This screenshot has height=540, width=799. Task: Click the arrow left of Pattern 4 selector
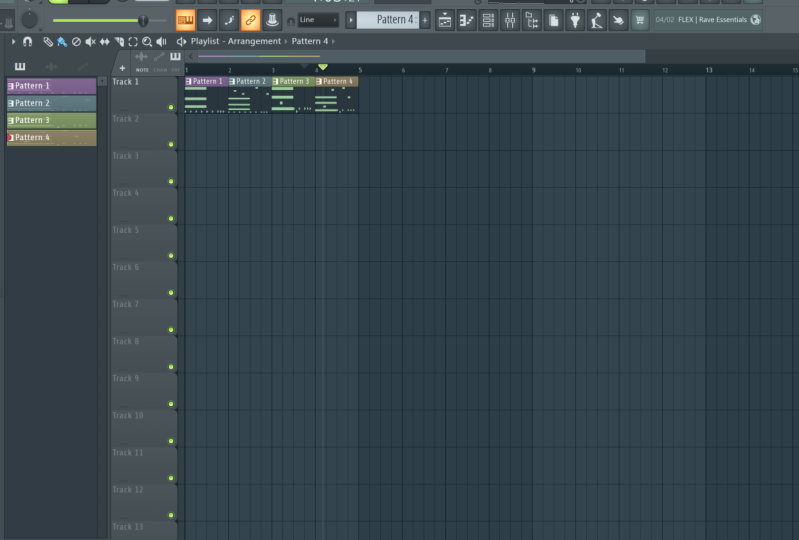point(351,20)
